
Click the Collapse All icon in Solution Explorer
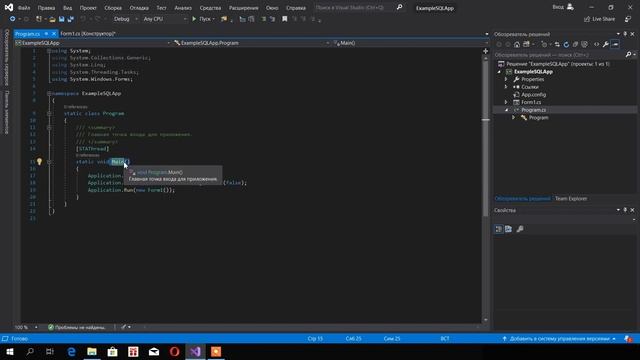(x=575, y=44)
